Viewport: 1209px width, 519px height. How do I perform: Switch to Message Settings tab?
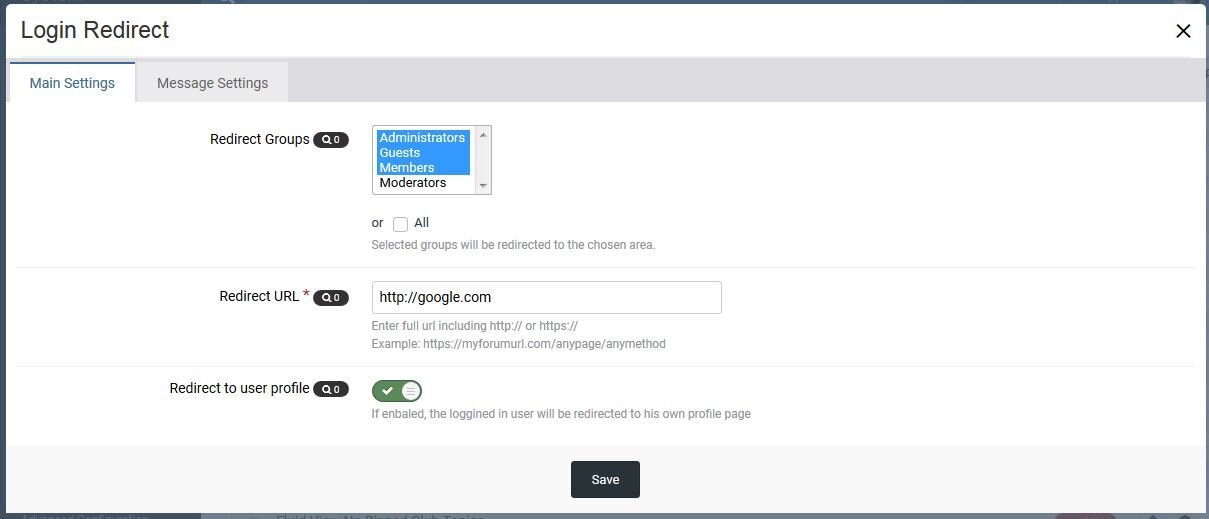point(212,83)
